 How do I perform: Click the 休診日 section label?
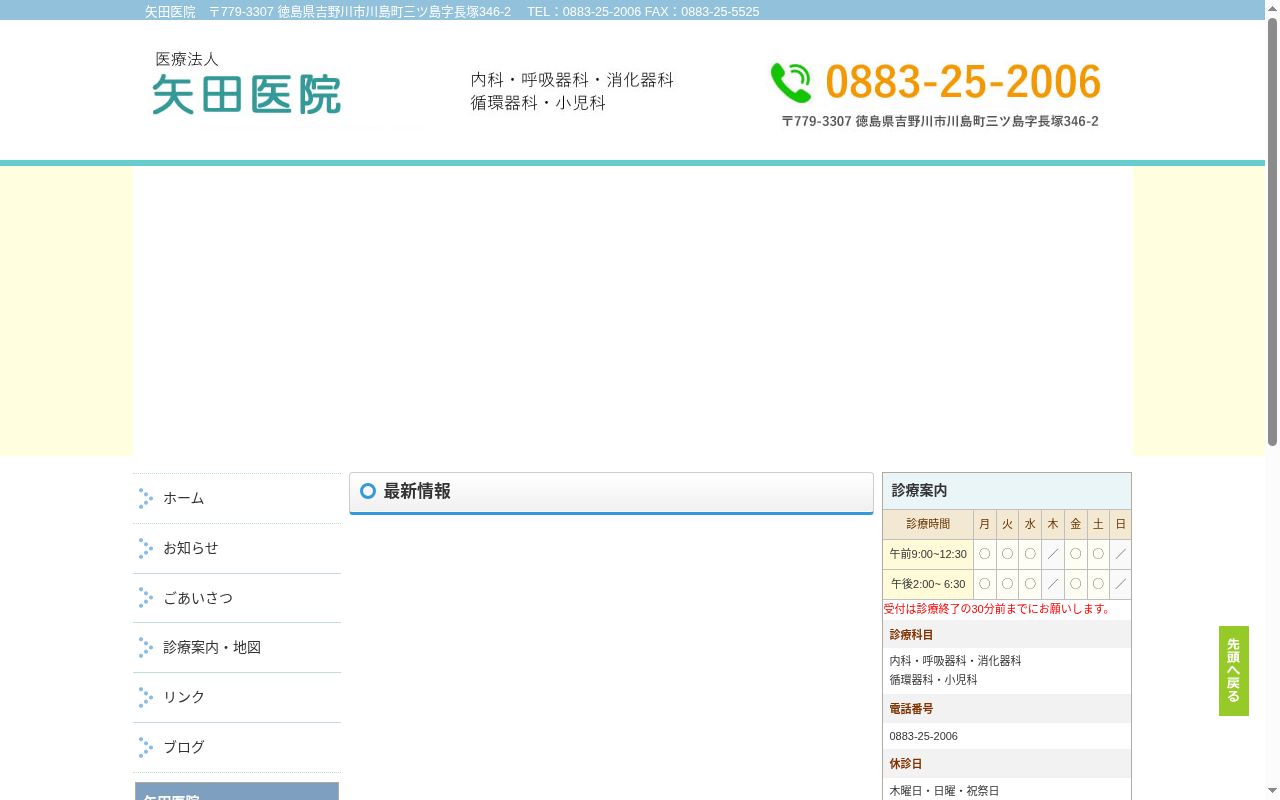click(x=906, y=764)
